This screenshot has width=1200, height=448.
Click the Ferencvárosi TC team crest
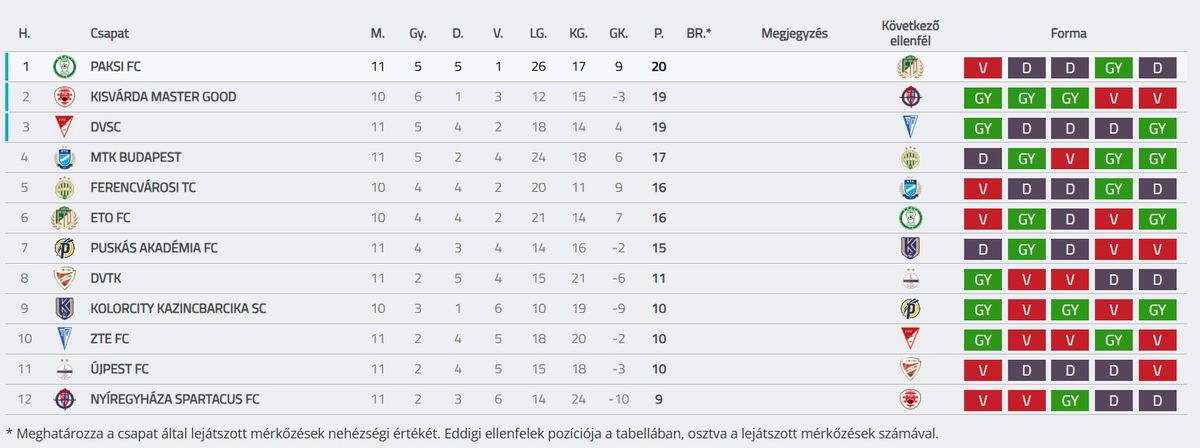[x=65, y=188]
